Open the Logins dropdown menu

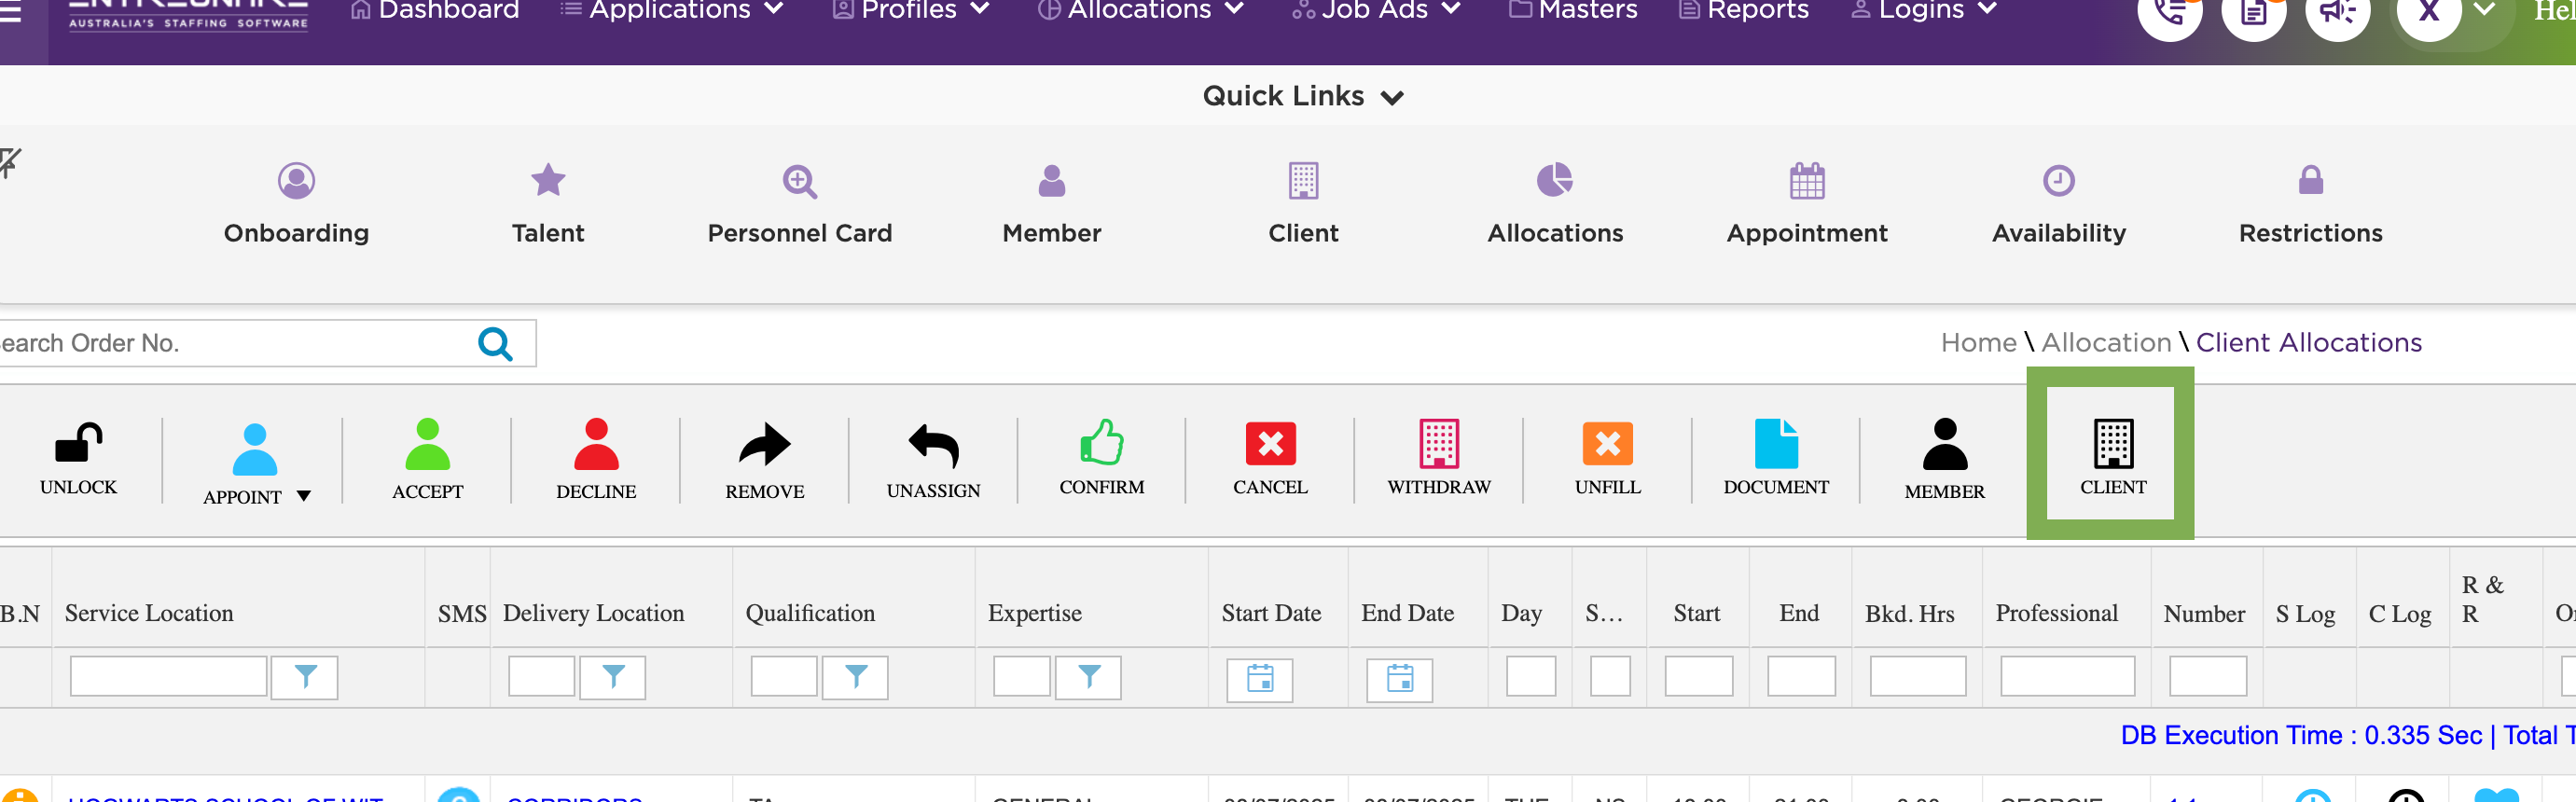point(1924,10)
